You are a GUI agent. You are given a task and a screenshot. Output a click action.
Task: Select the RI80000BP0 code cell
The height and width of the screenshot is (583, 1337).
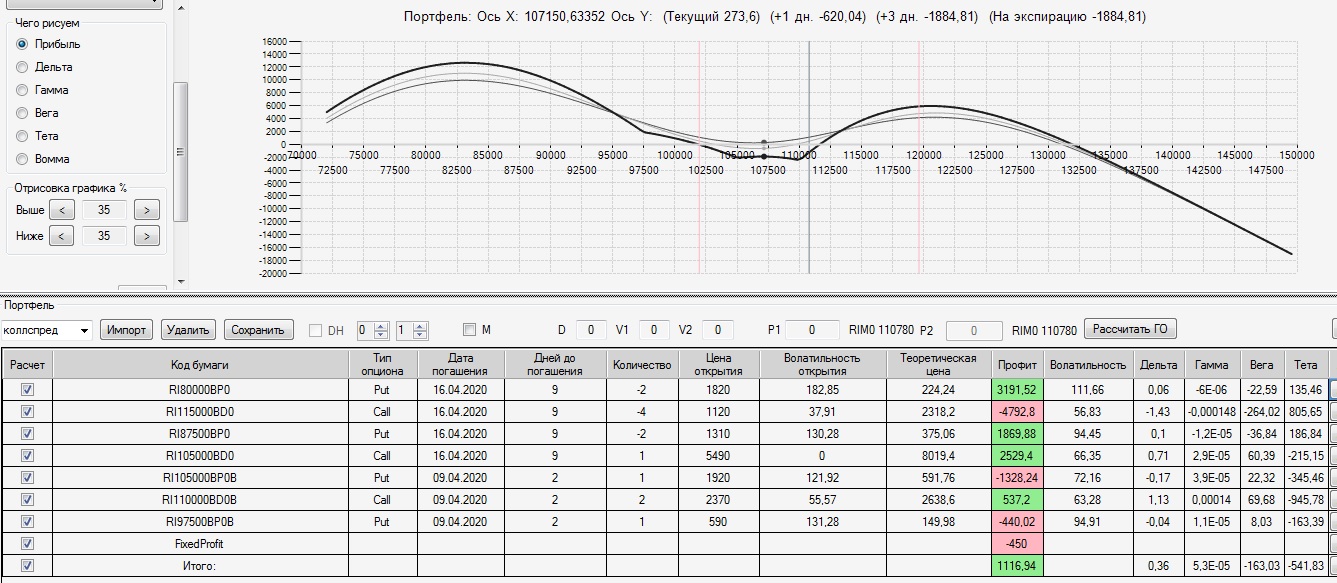(x=200, y=390)
